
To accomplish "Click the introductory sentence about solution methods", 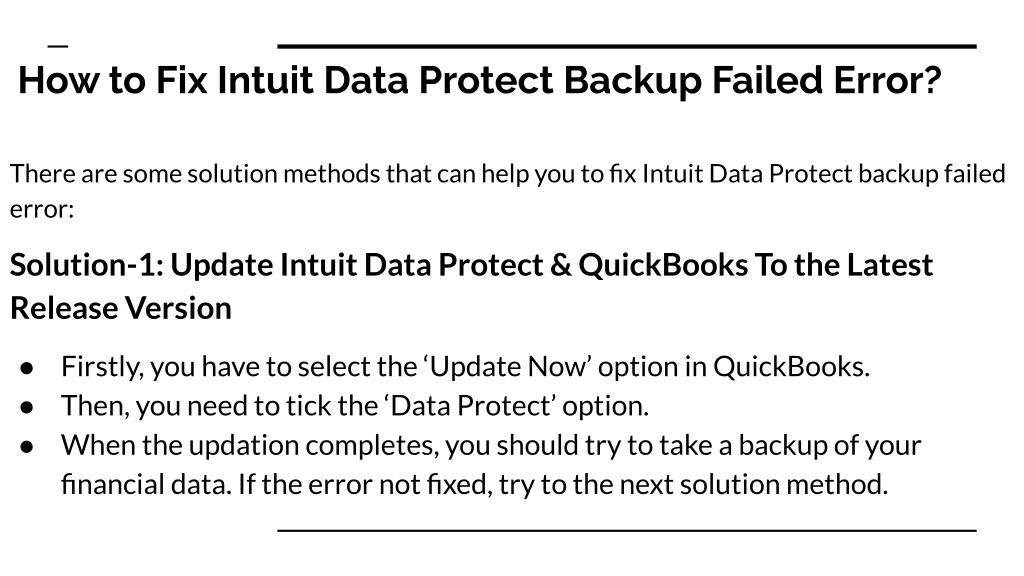I will (507, 191).
